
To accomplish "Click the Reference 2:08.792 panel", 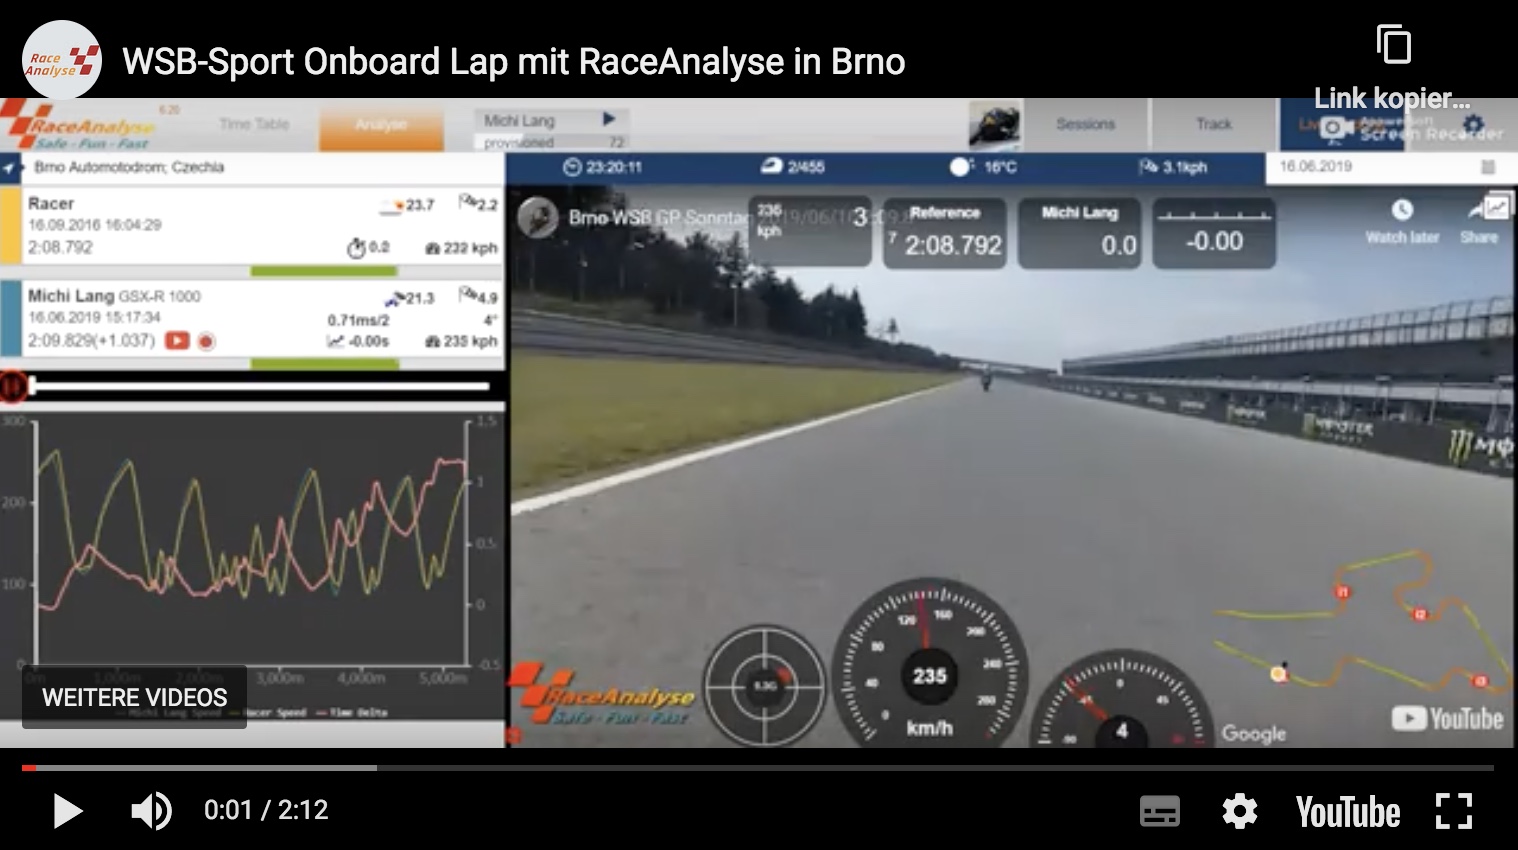I will pyautogui.click(x=945, y=233).
